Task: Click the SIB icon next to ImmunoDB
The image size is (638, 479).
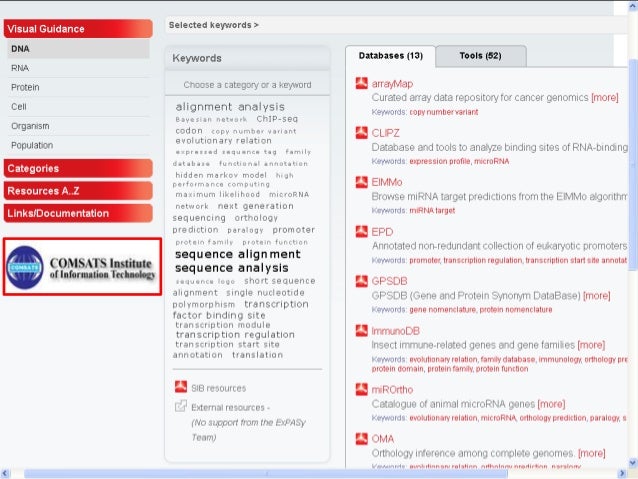Action: [361, 330]
